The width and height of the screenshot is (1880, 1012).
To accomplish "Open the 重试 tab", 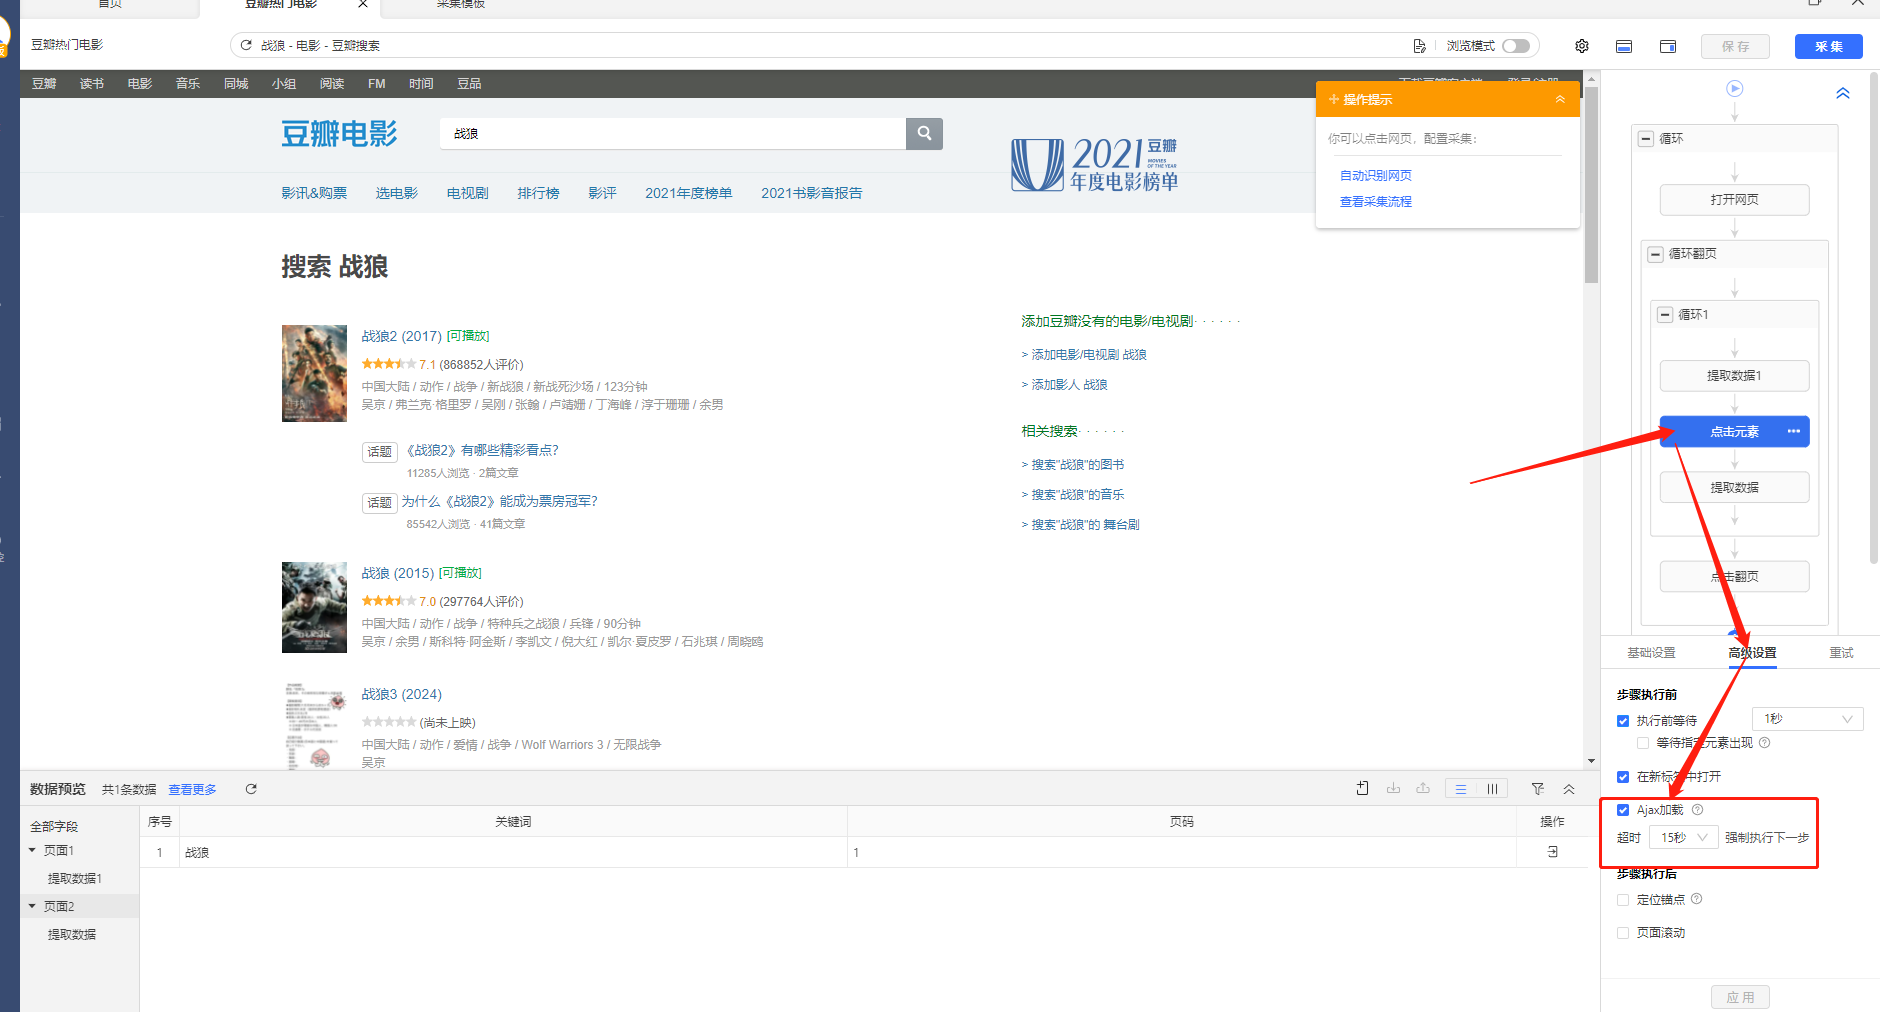I will point(1841,653).
